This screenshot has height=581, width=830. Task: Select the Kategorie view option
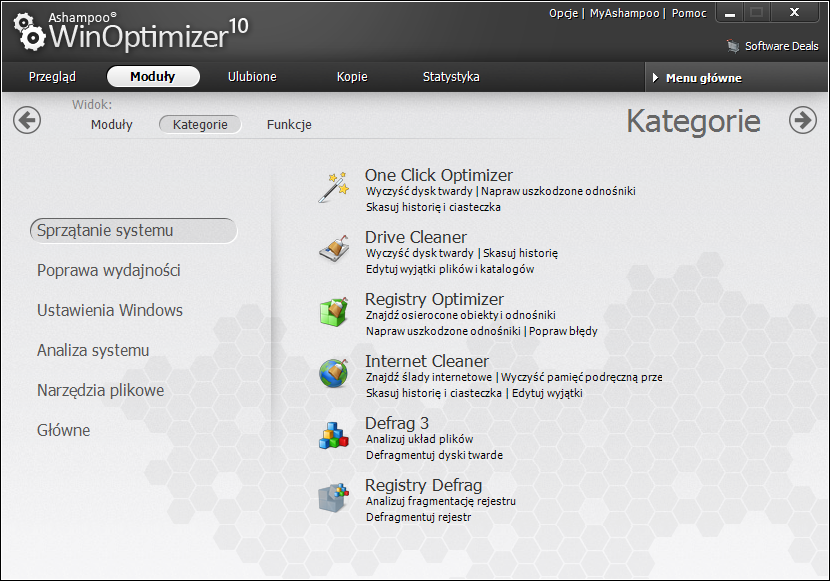coord(200,125)
